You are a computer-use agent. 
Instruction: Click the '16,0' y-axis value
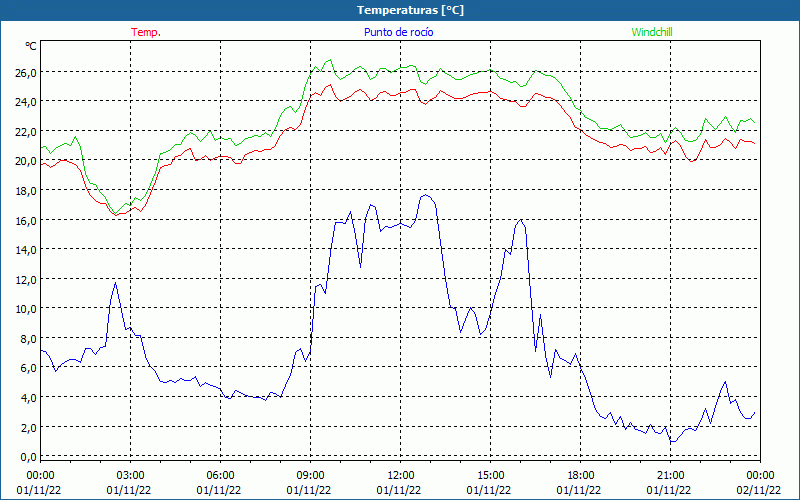point(26,220)
